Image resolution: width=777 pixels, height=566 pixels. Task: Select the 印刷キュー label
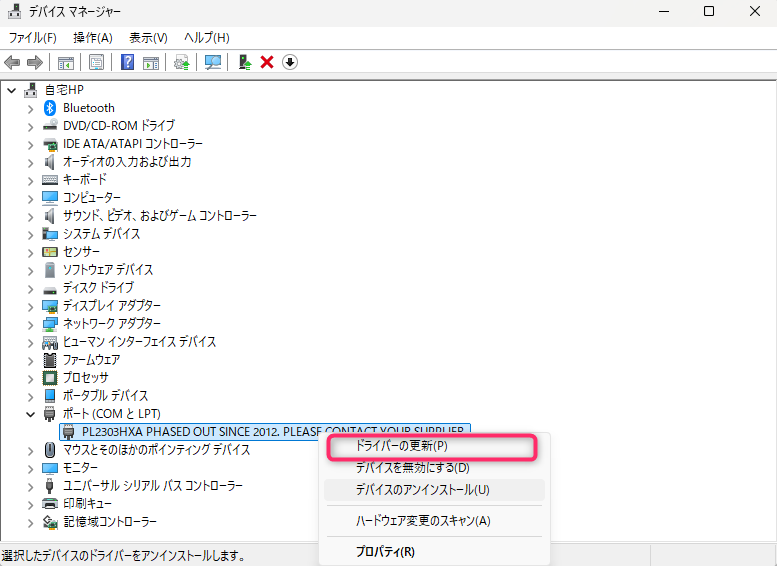[87, 504]
